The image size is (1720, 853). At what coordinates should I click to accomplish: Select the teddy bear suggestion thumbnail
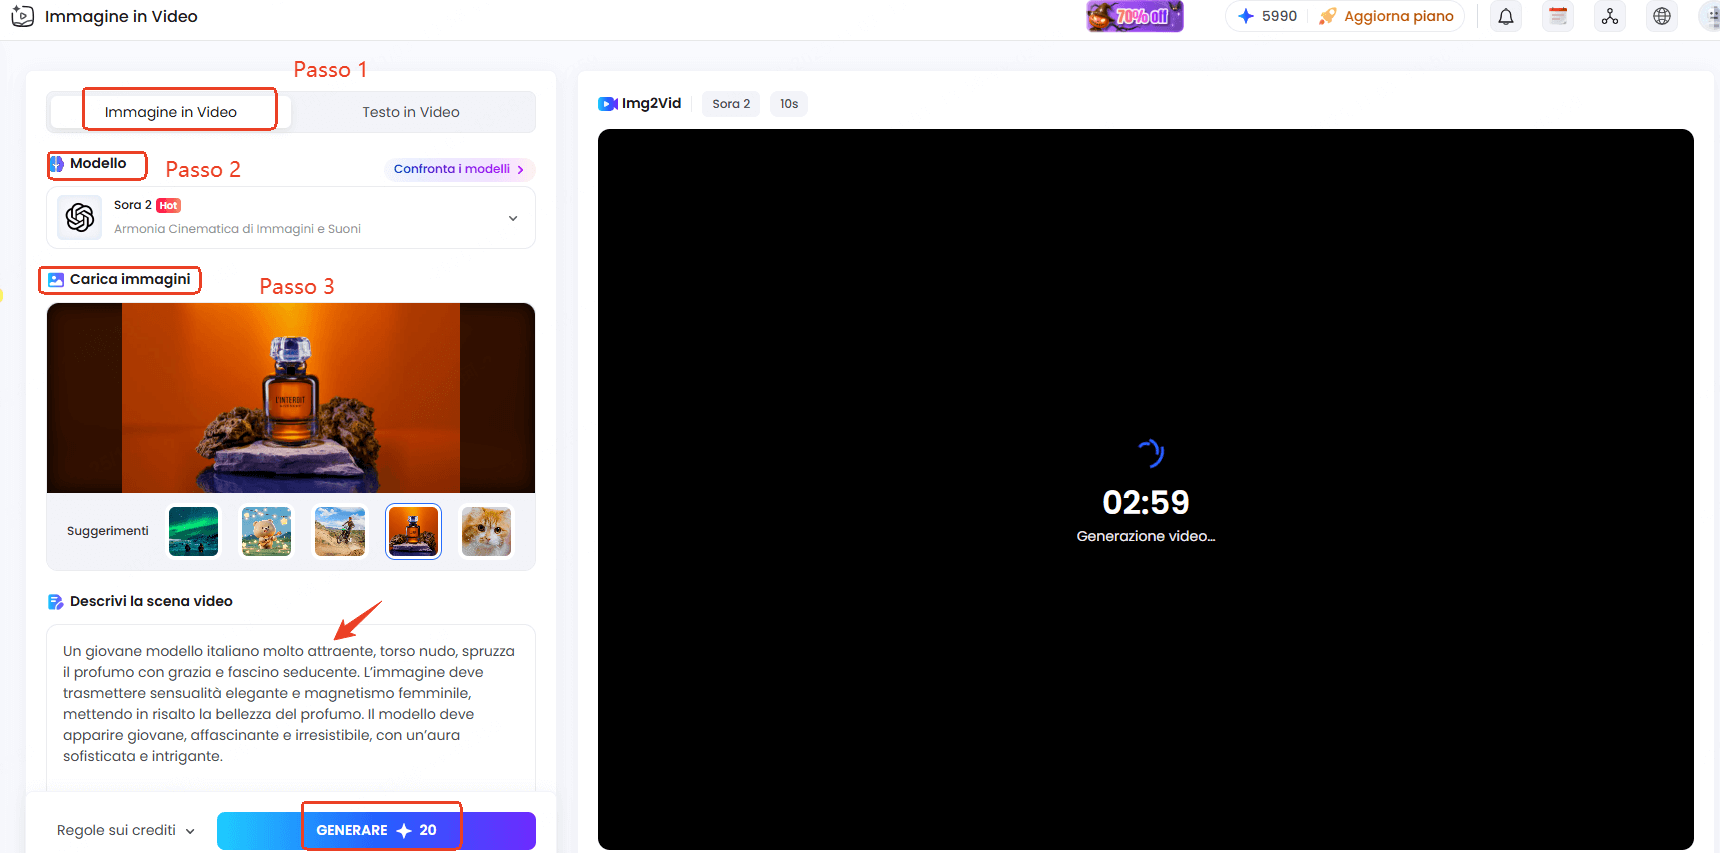pos(267,531)
